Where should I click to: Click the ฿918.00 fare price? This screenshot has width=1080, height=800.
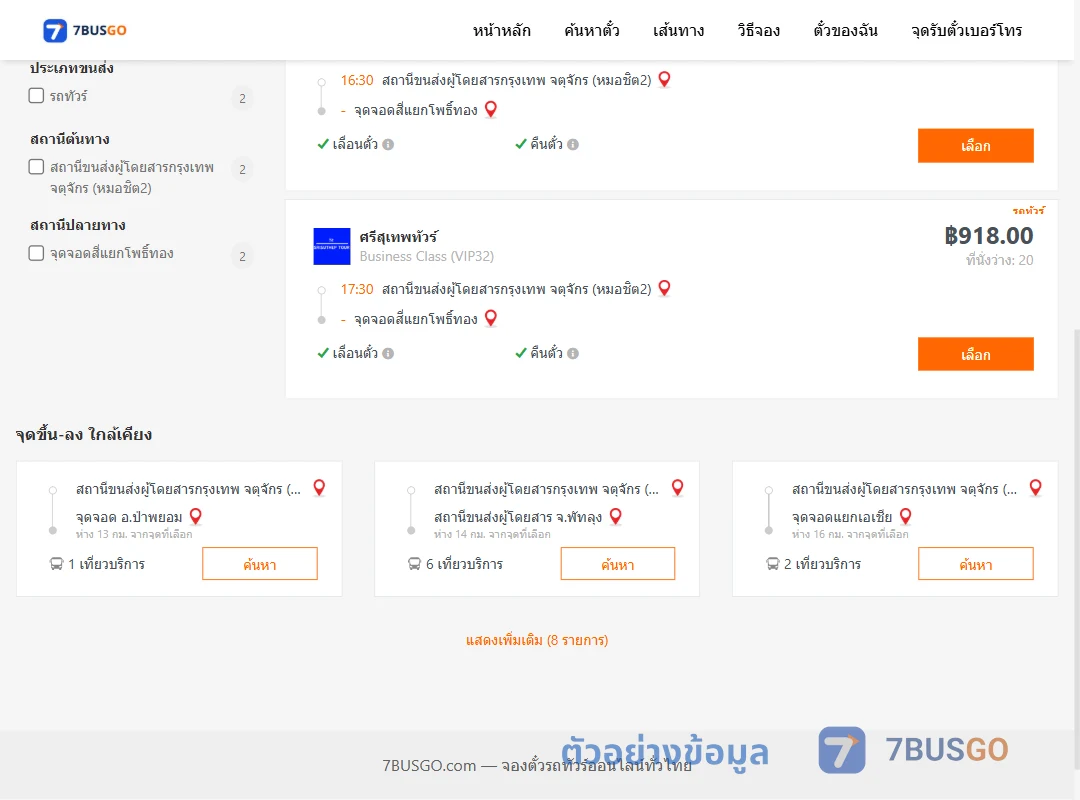pos(988,236)
